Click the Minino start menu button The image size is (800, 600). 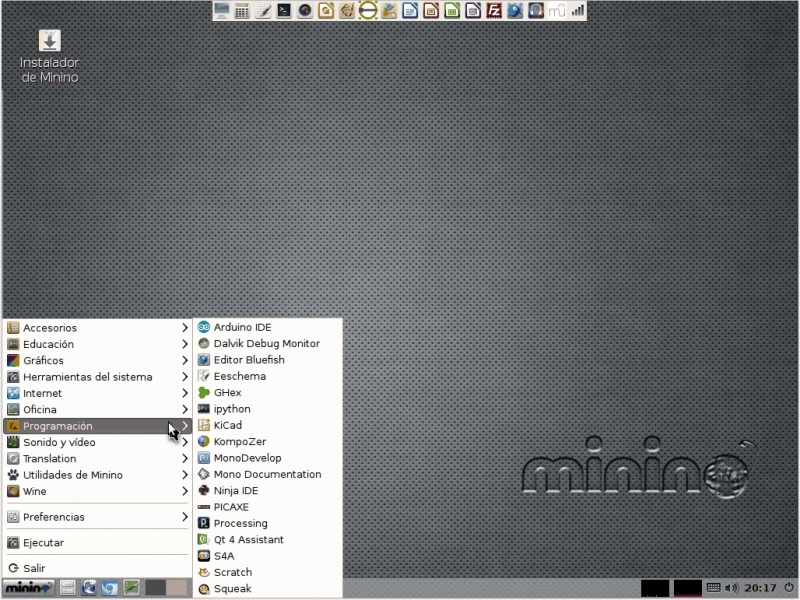[28, 588]
